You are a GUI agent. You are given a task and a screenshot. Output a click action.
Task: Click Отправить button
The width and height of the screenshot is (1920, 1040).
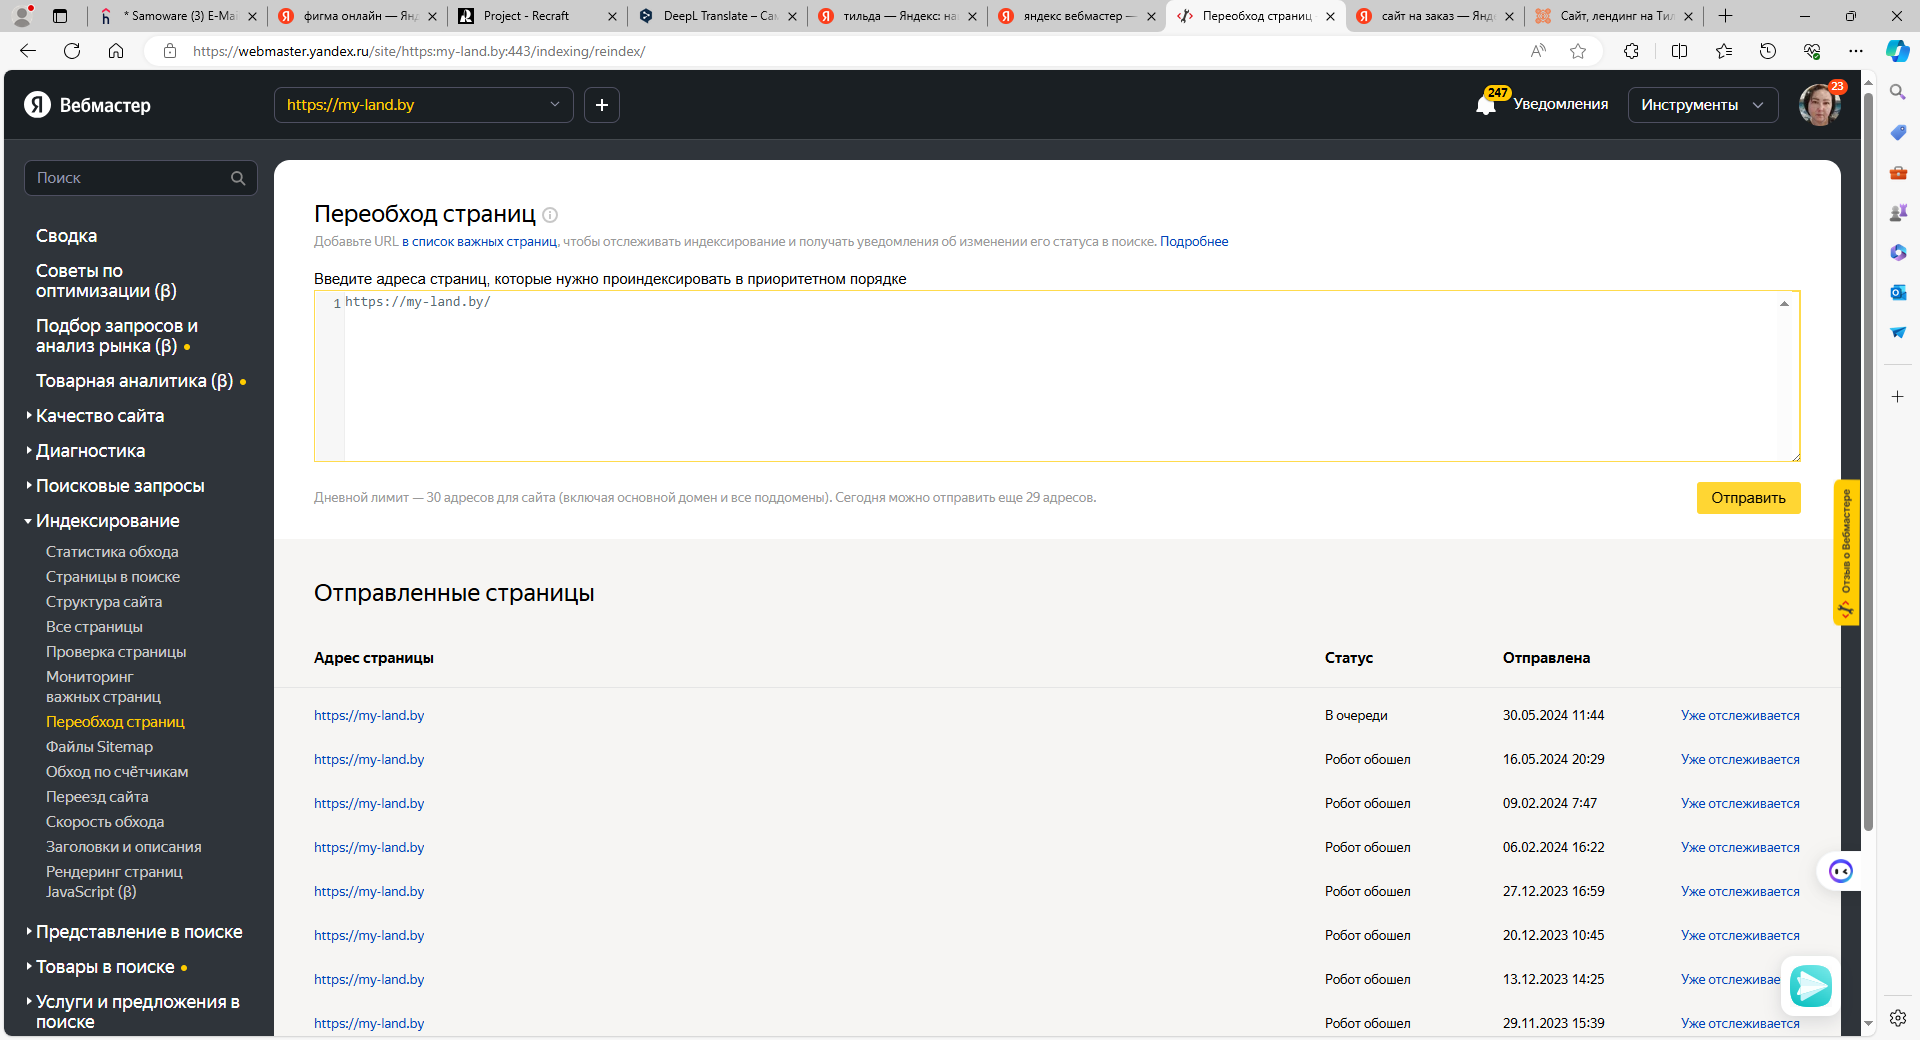coord(1748,498)
